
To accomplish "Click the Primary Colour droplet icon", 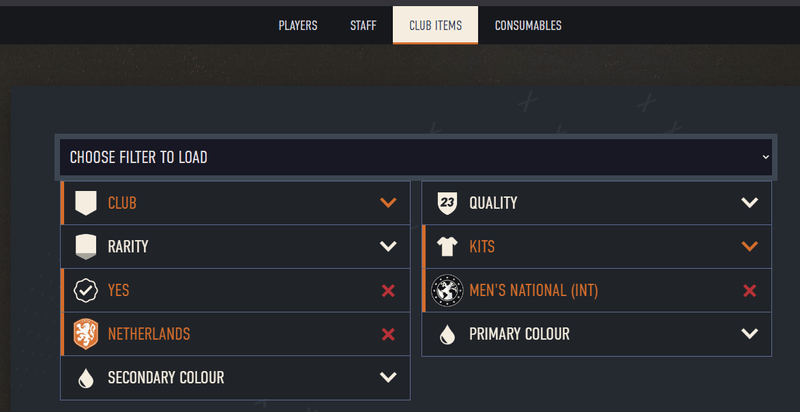I will tap(447, 334).
